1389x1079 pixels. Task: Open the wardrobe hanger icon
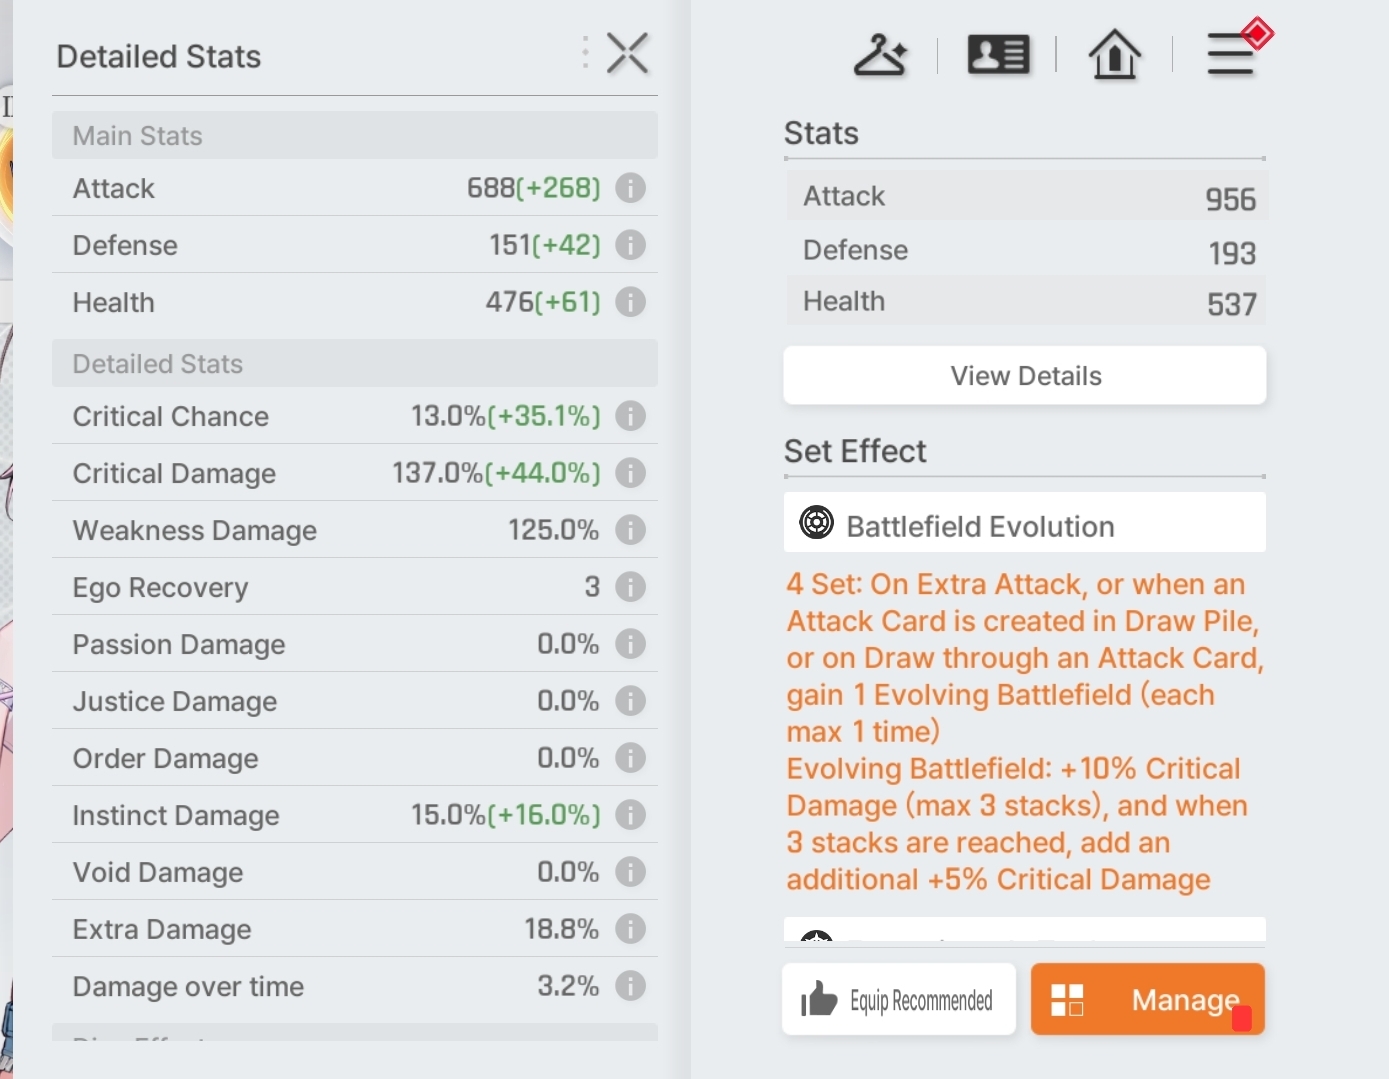click(x=880, y=54)
